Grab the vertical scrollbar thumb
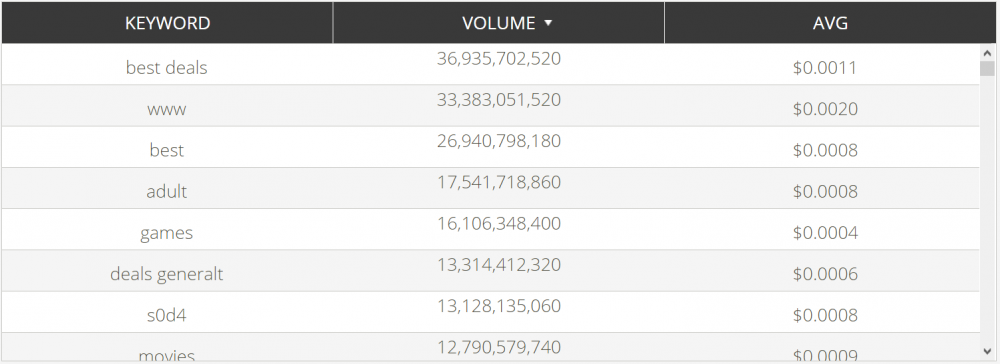 pos(987,69)
